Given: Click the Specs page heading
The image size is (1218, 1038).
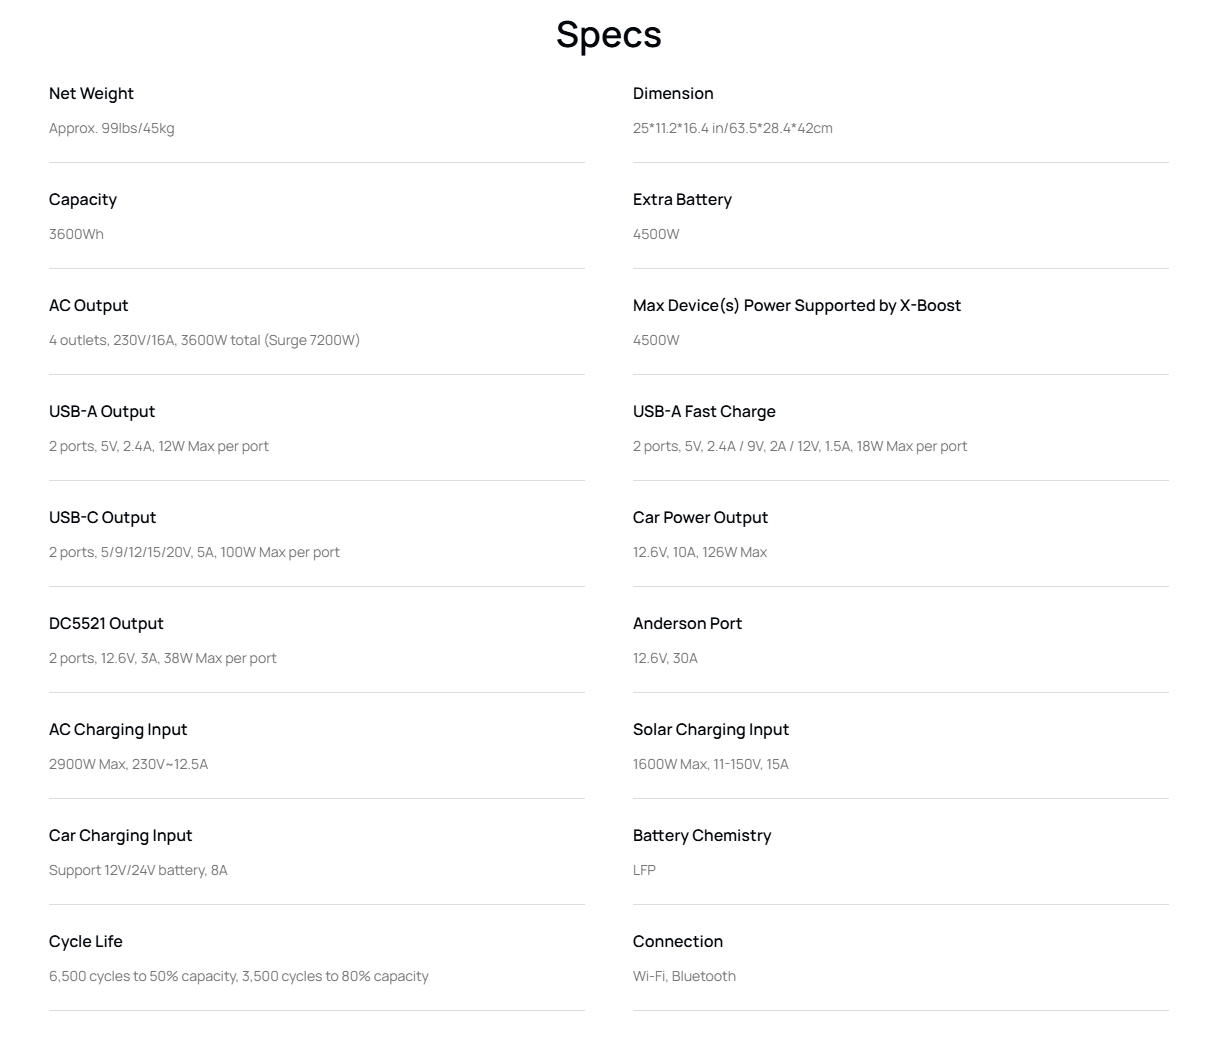Looking at the screenshot, I should click(608, 35).
